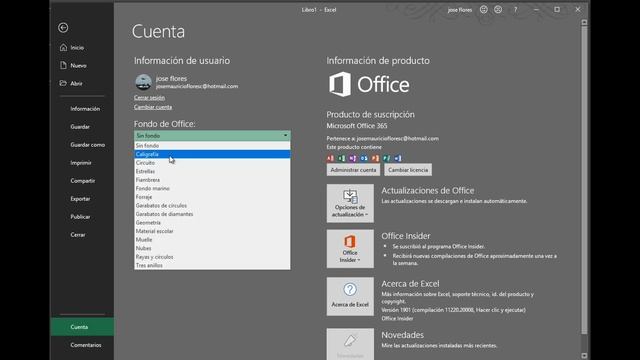The height and width of the screenshot is (360, 640).
Task: Select Fondo marino background option
Action: [x=212, y=189]
